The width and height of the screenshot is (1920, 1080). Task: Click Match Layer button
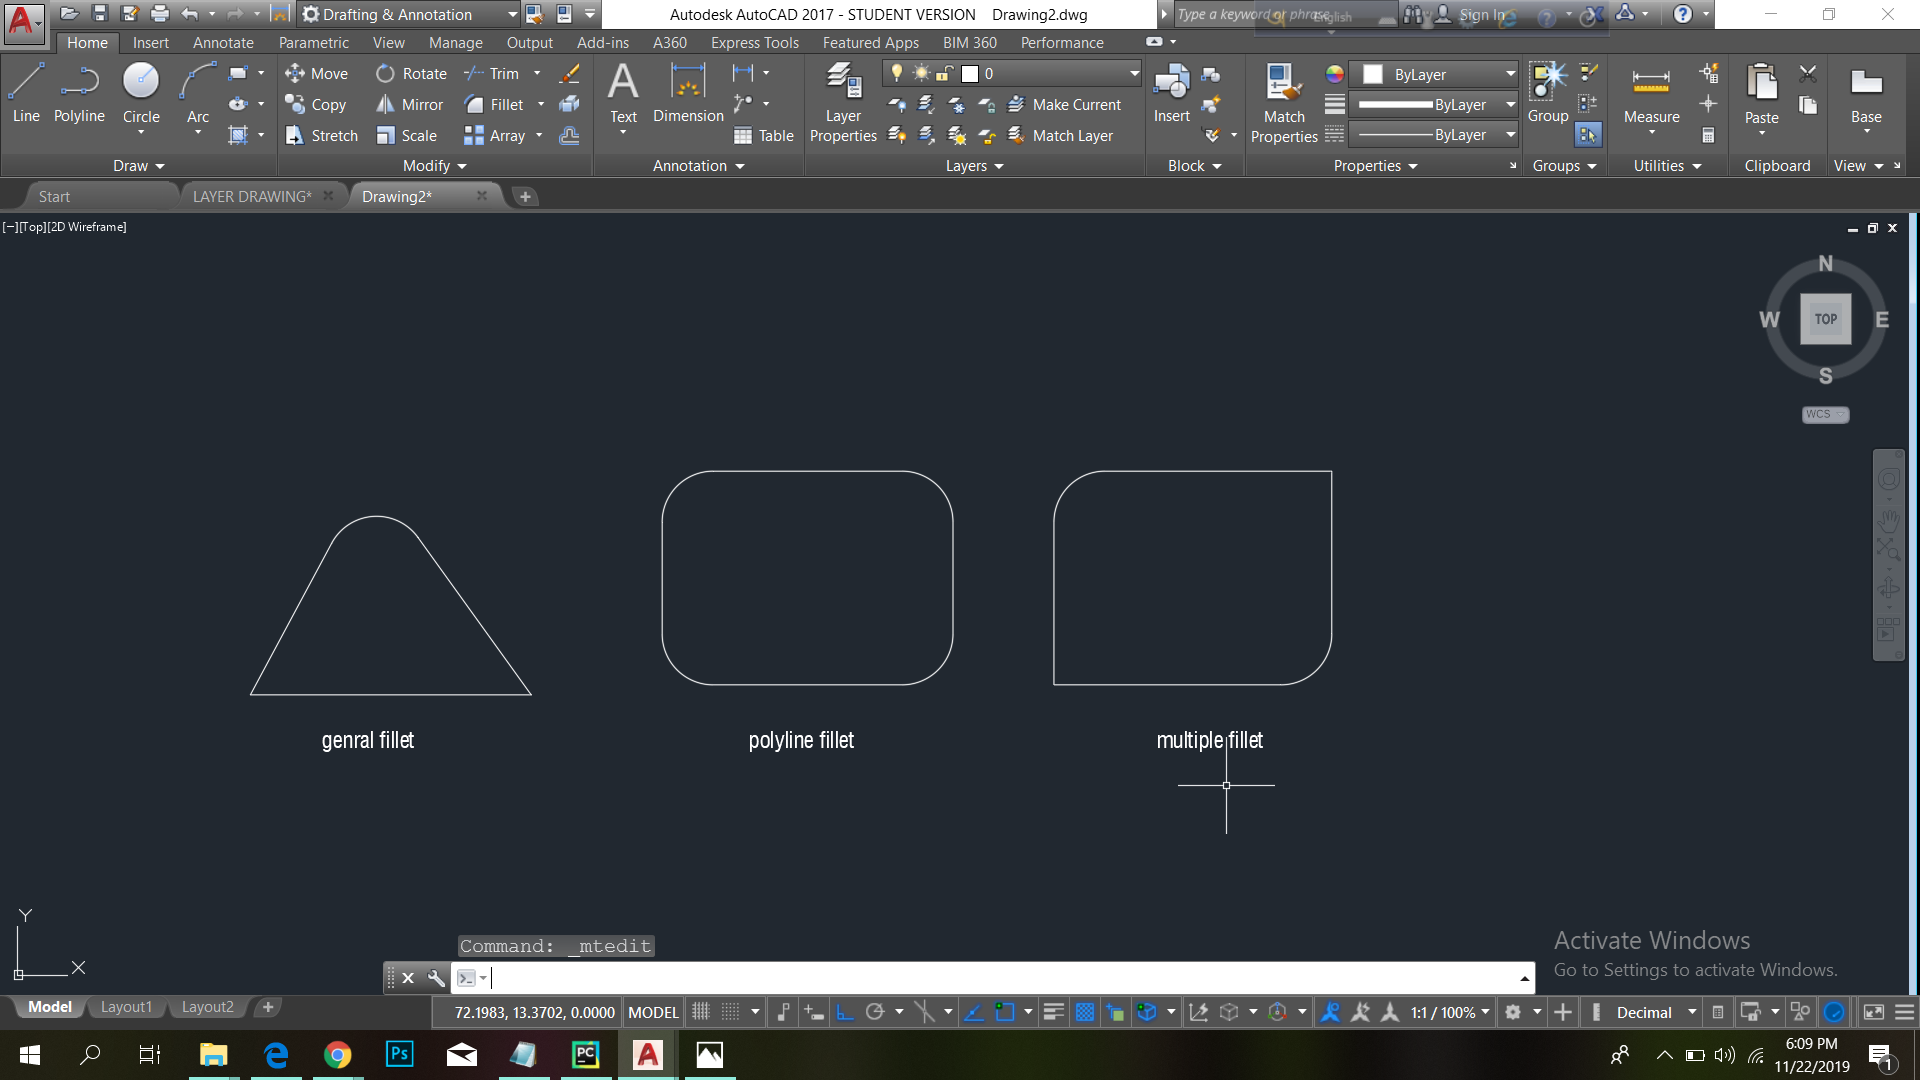tap(1060, 135)
